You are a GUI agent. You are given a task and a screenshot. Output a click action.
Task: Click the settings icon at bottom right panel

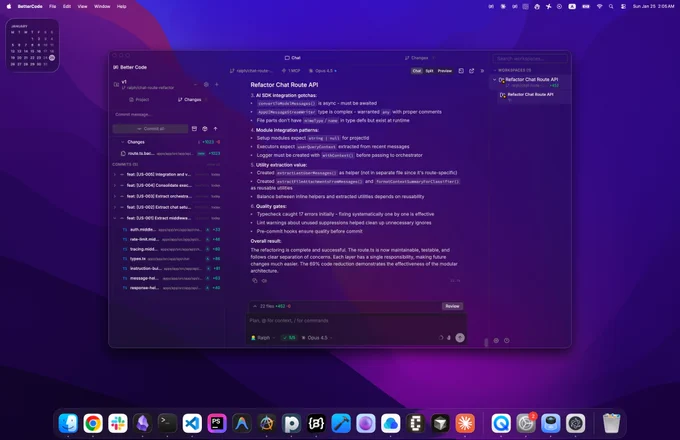496,341
